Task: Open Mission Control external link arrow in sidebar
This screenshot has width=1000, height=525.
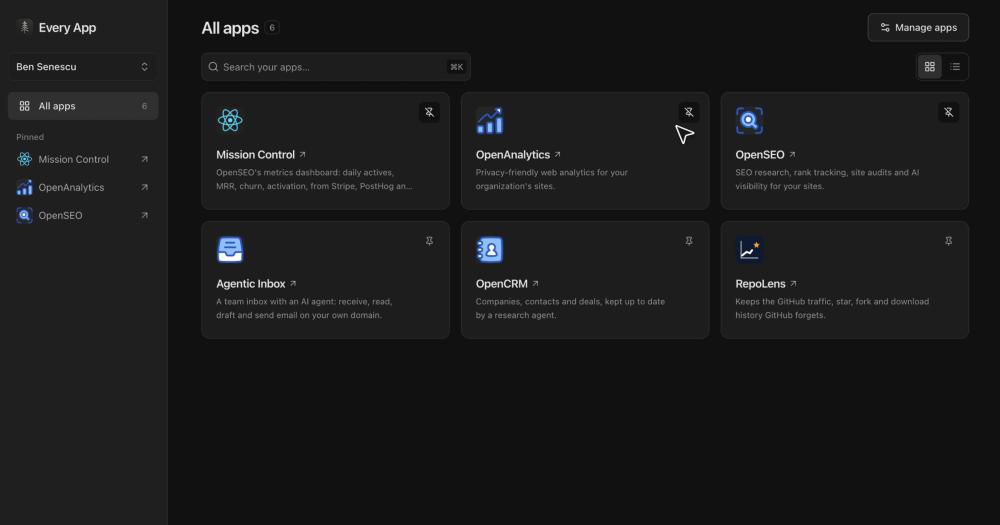Action: (145, 159)
